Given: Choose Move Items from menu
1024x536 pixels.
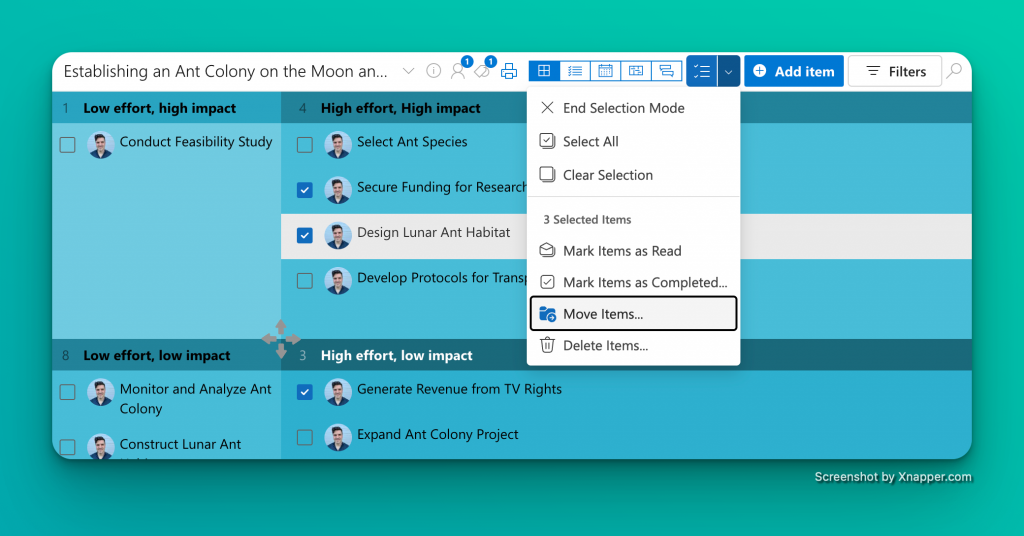Looking at the screenshot, I should (633, 314).
